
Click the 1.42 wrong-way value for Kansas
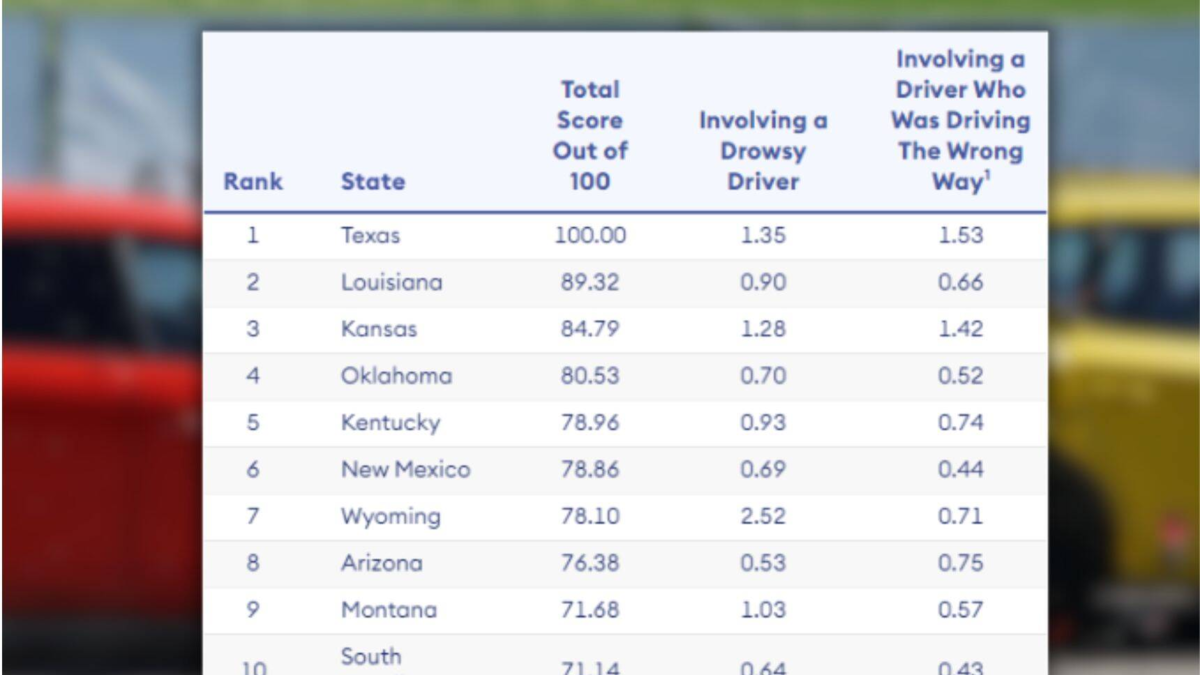pos(960,329)
